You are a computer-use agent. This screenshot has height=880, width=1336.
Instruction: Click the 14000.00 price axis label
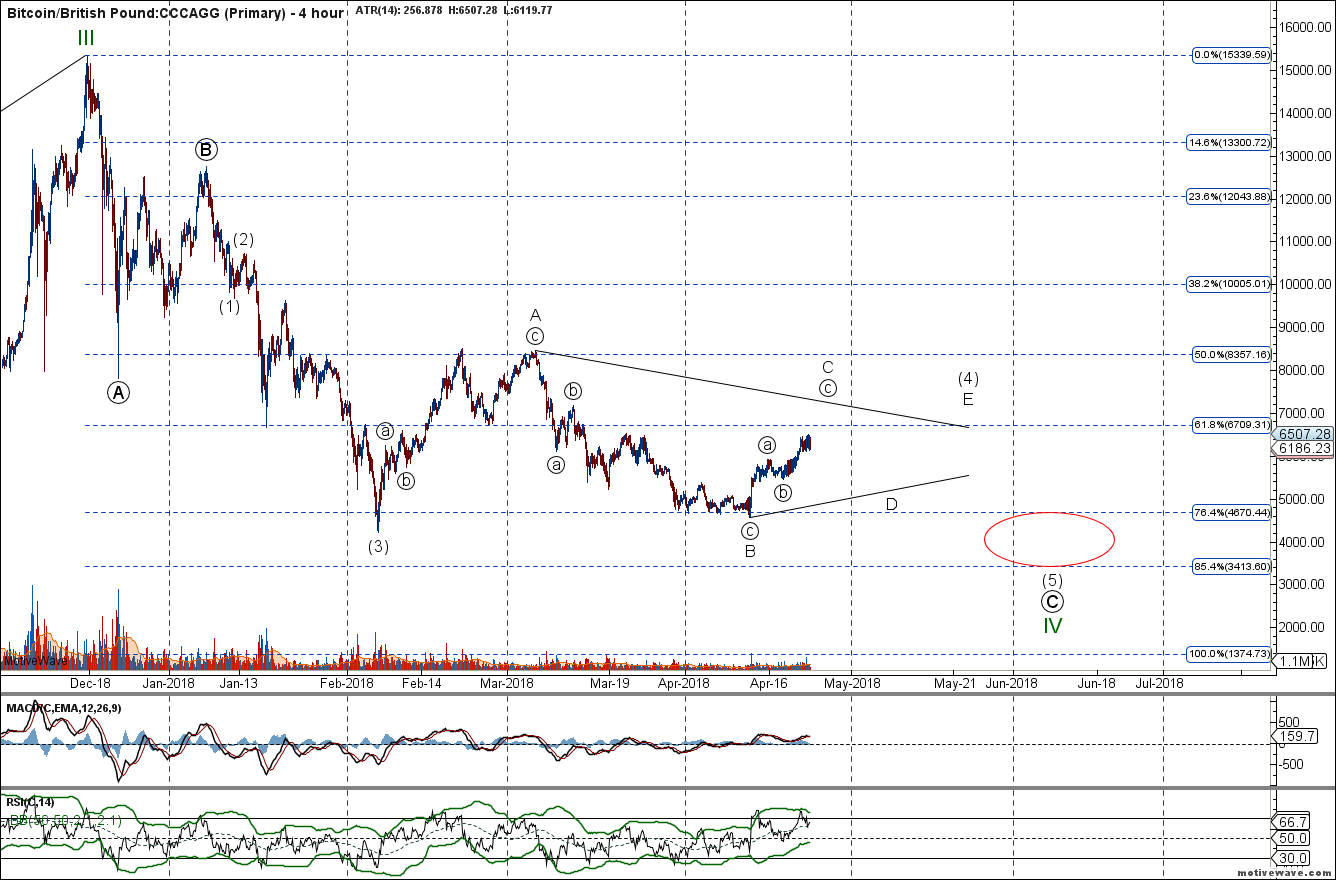click(x=1304, y=113)
